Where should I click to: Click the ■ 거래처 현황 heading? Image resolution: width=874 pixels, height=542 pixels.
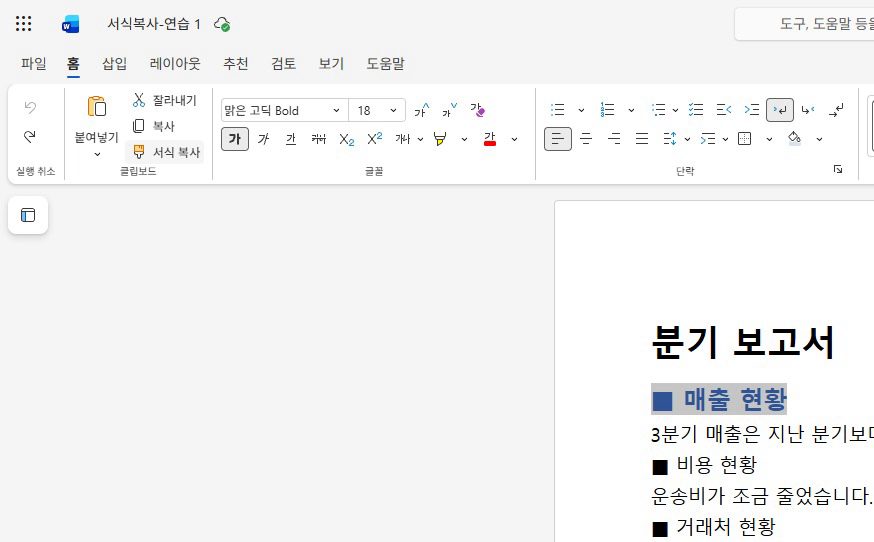[x=713, y=526]
